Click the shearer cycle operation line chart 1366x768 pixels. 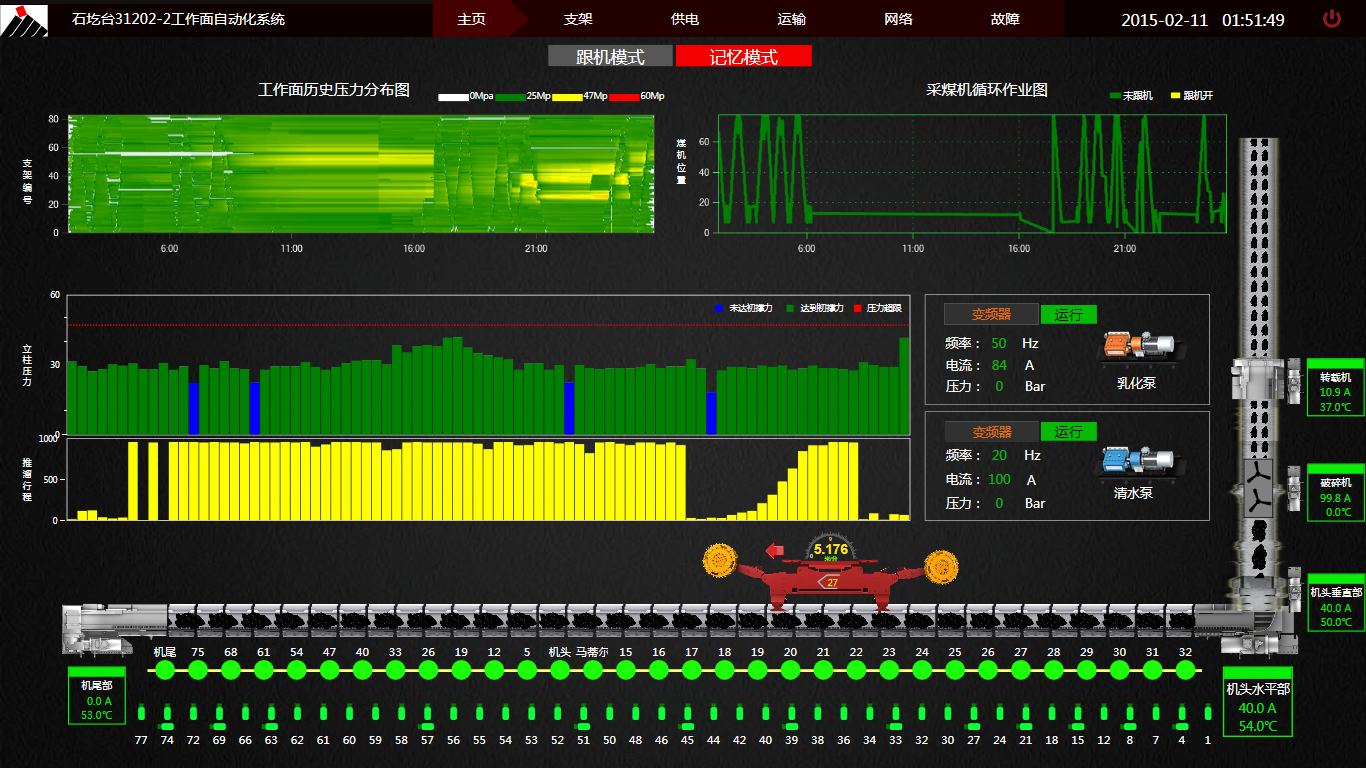(972, 174)
